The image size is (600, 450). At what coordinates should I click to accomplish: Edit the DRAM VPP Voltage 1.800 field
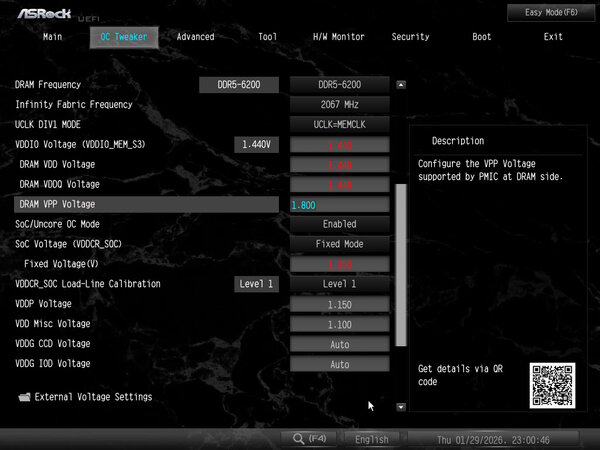tap(339, 205)
